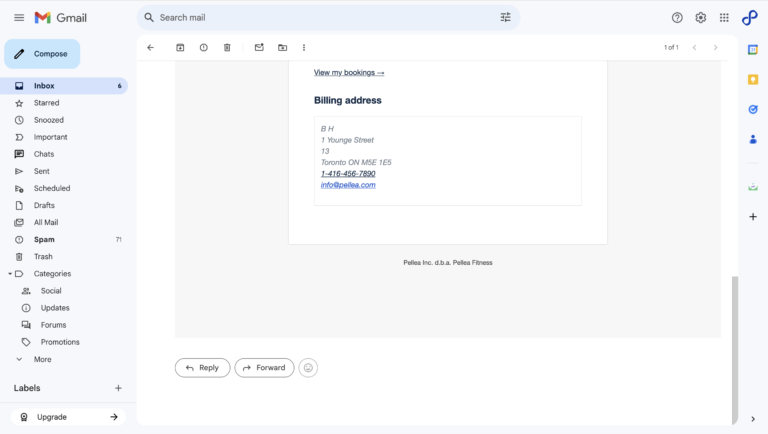The height and width of the screenshot is (434, 768).
Task: Report this email as spam
Action: (x=204, y=47)
